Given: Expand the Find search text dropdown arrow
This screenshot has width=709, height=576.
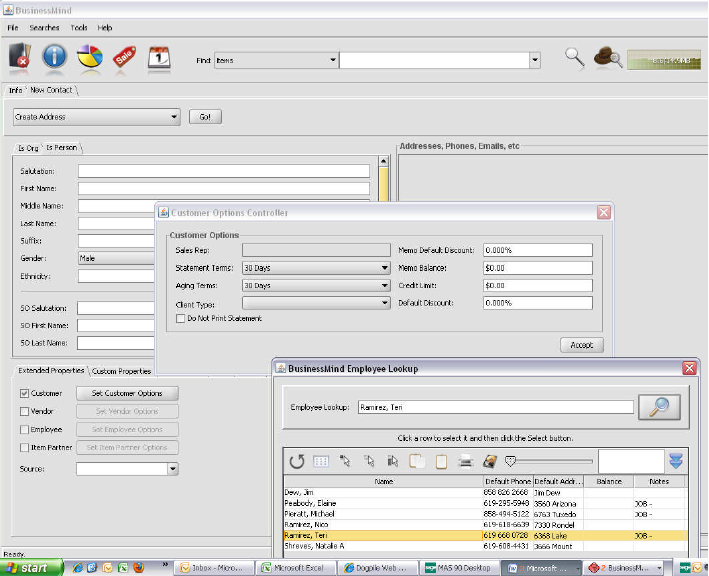Looking at the screenshot, I should point(535,60).
